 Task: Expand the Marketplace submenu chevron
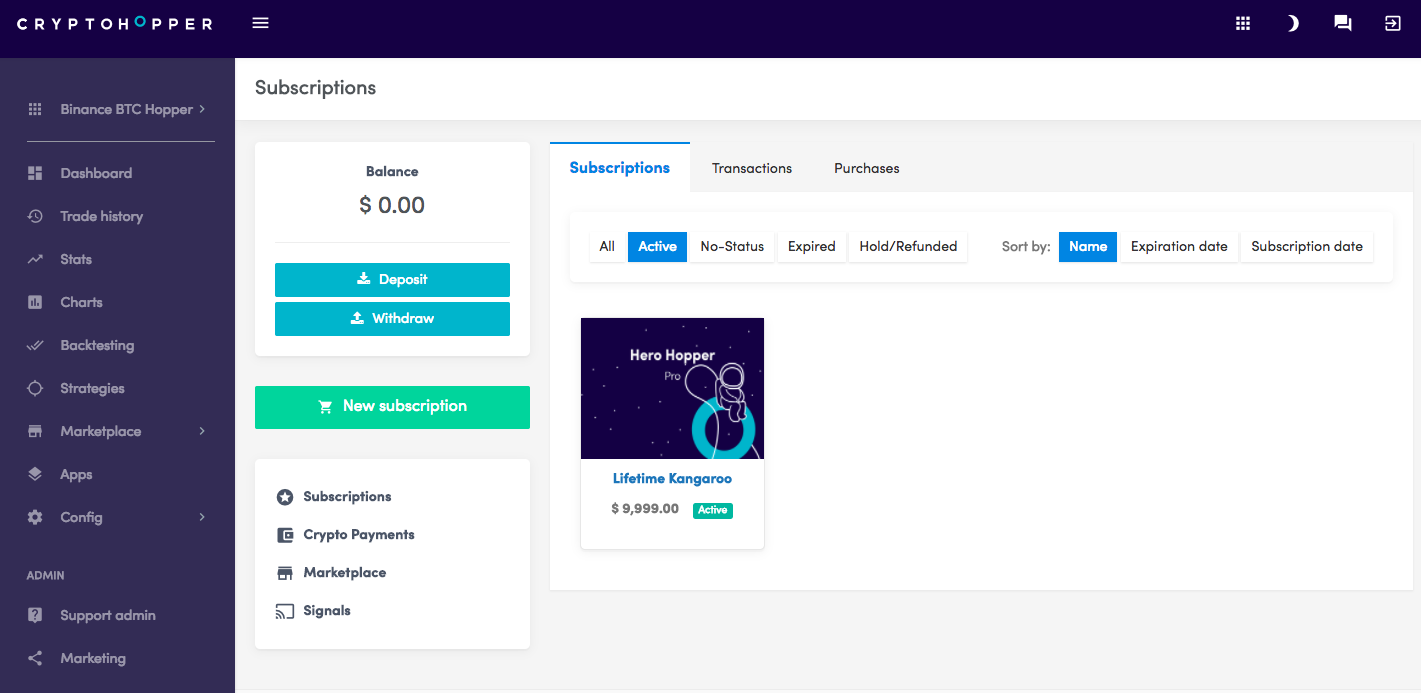(202, 431)
